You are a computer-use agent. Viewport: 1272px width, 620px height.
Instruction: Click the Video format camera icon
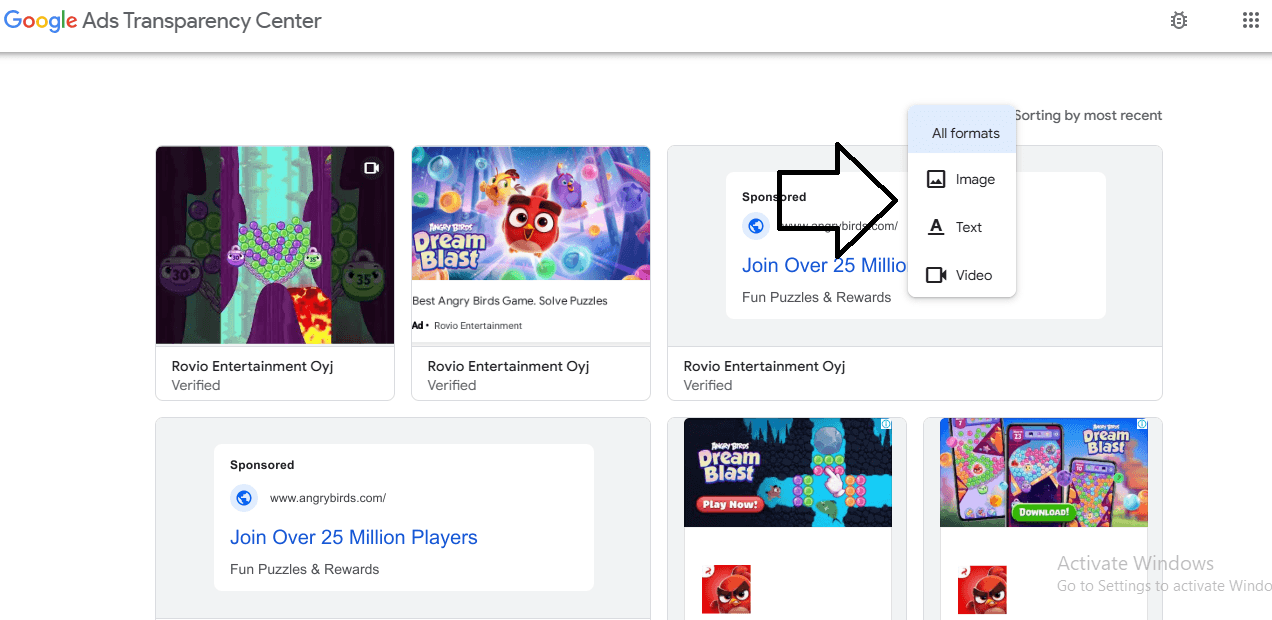click(x=936, y=275)
